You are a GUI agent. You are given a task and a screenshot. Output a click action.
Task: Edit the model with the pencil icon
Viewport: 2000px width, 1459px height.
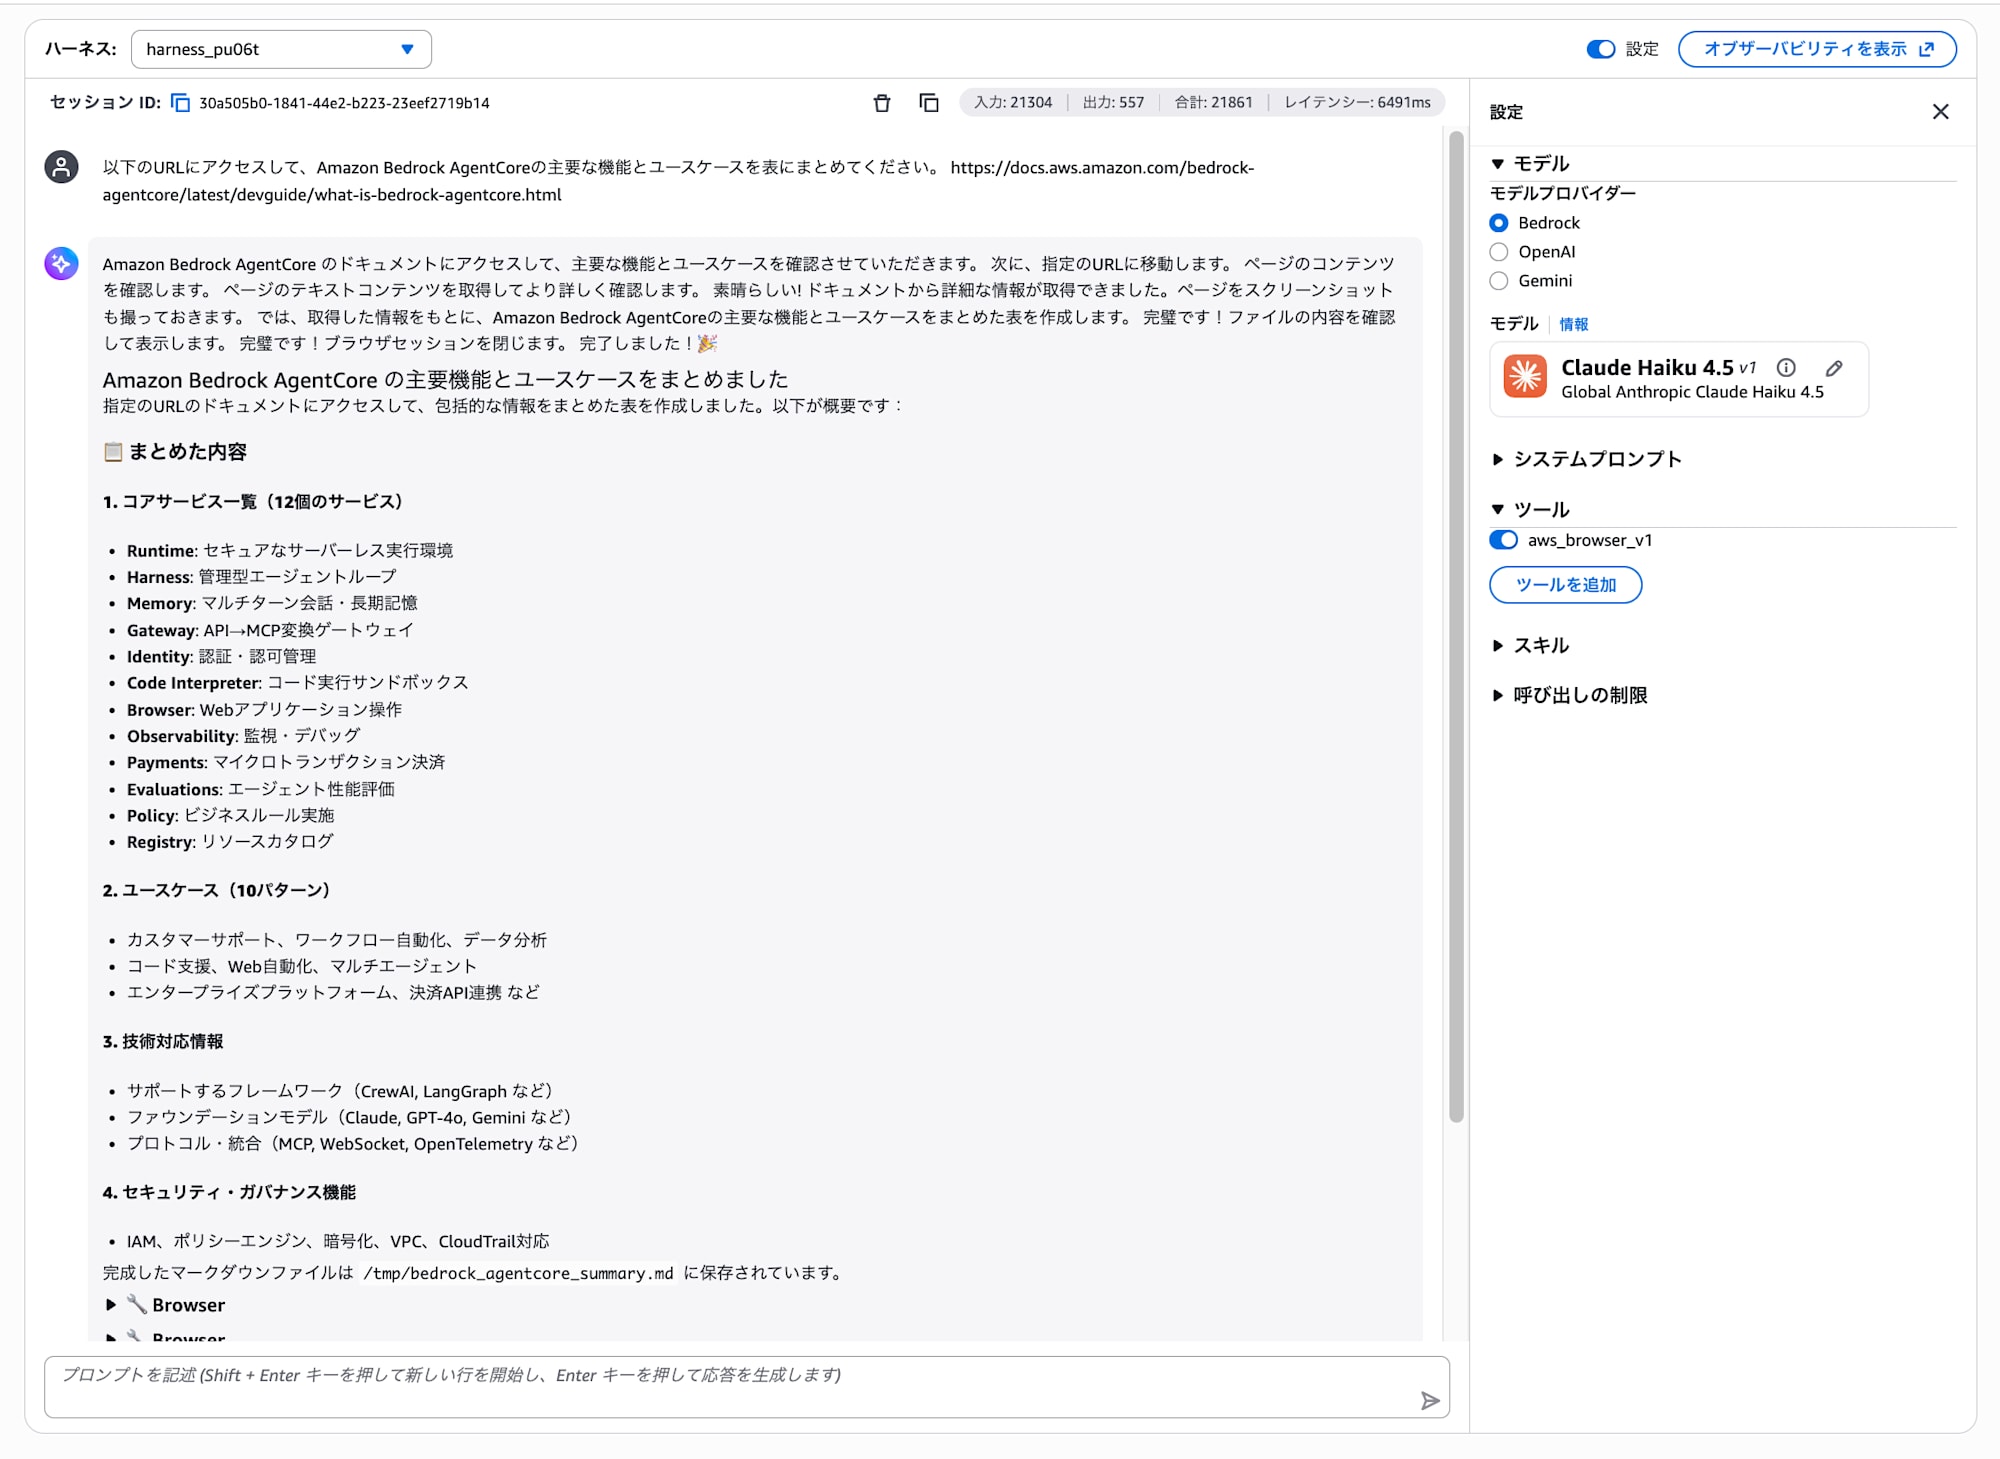tap(1834, 367)
